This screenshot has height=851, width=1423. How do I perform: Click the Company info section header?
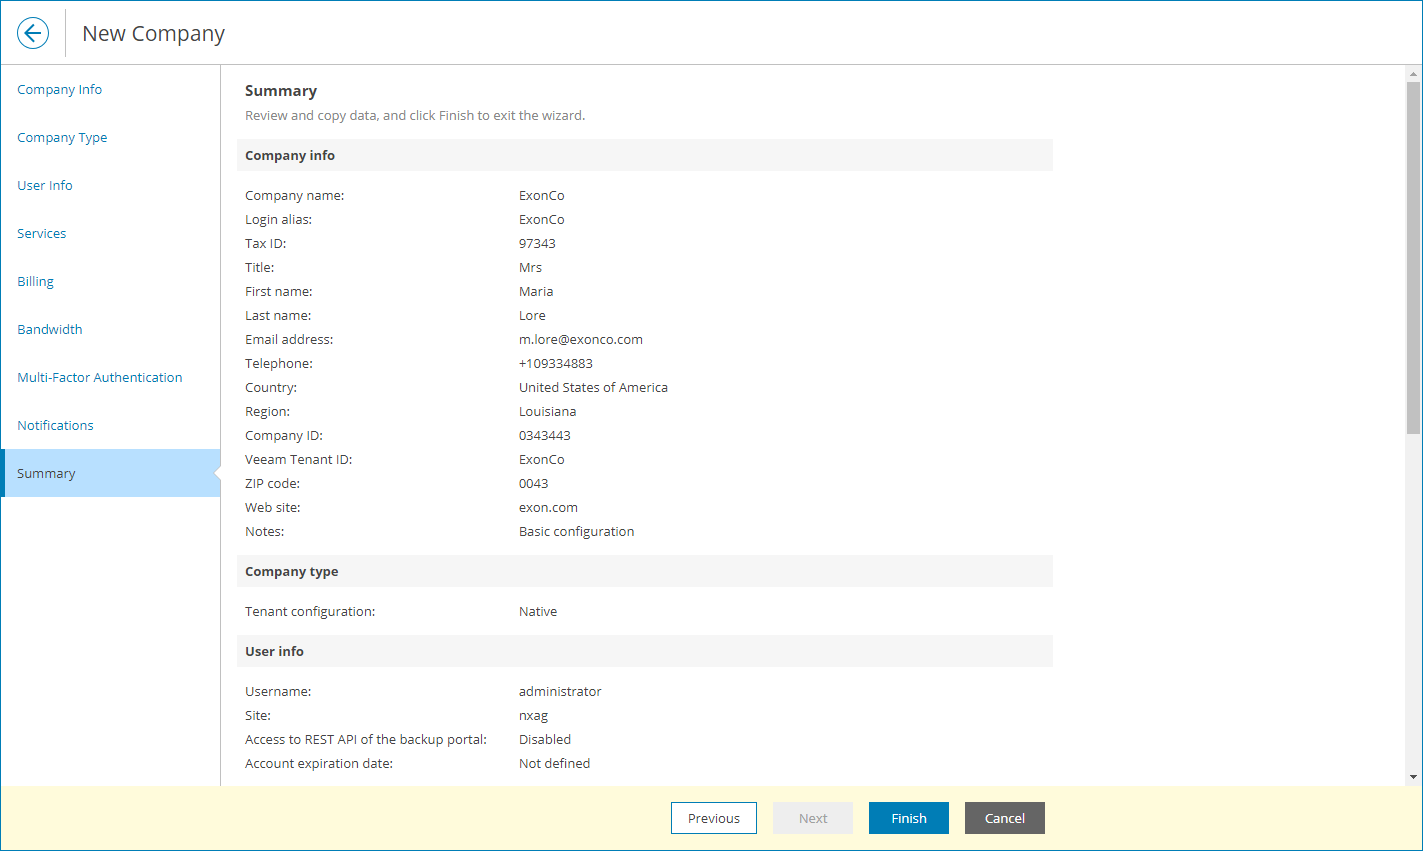tap(290, 155)
